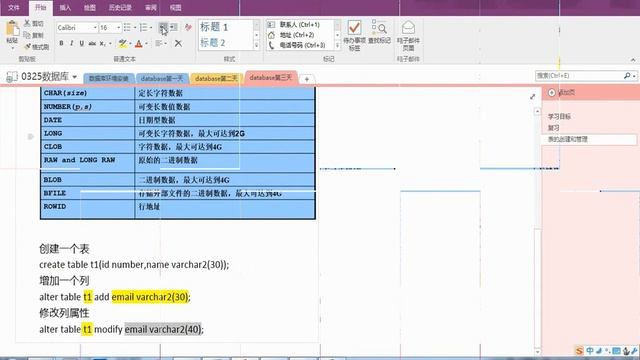Image resolution: width=640 pixels, height=360 pixels.
Task: Open font color dropdown arrow
Action: [x=147, y=43]
